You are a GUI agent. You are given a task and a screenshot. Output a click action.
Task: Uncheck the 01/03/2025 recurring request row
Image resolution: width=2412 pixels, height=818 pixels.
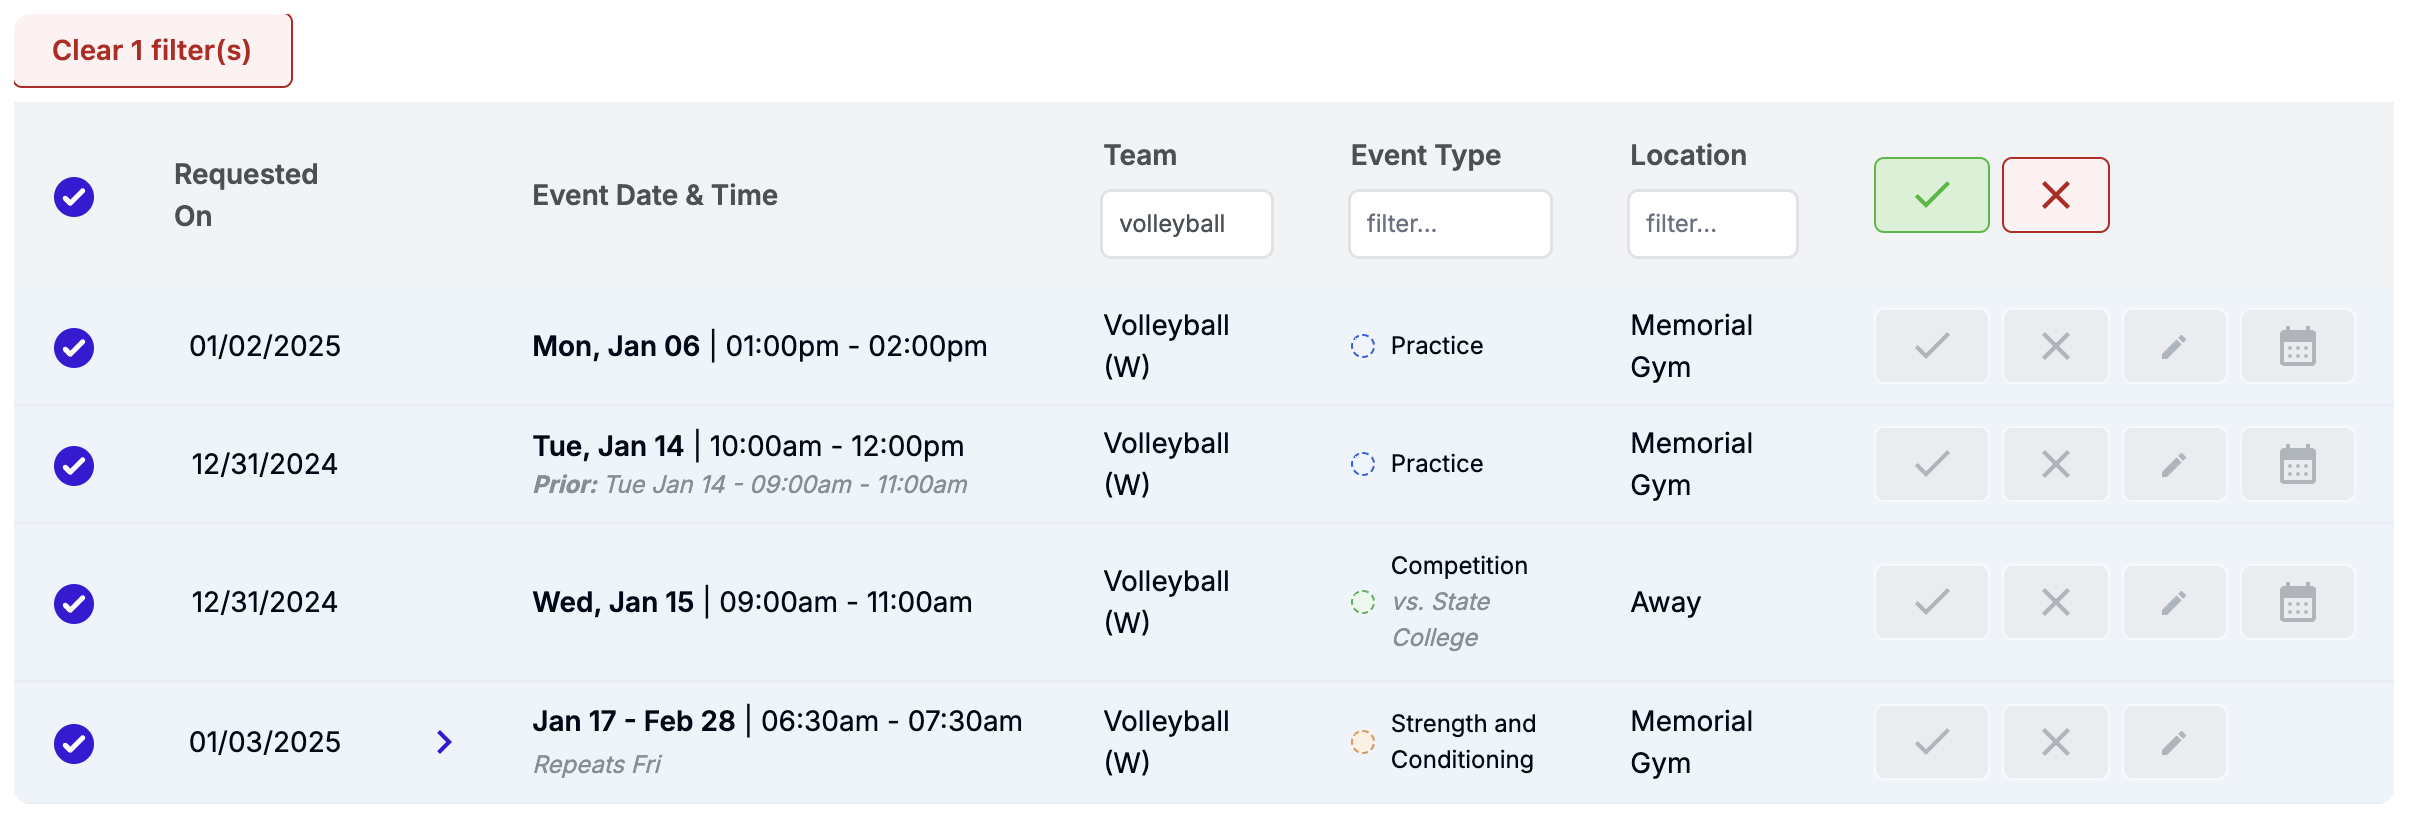pos(74,743)
